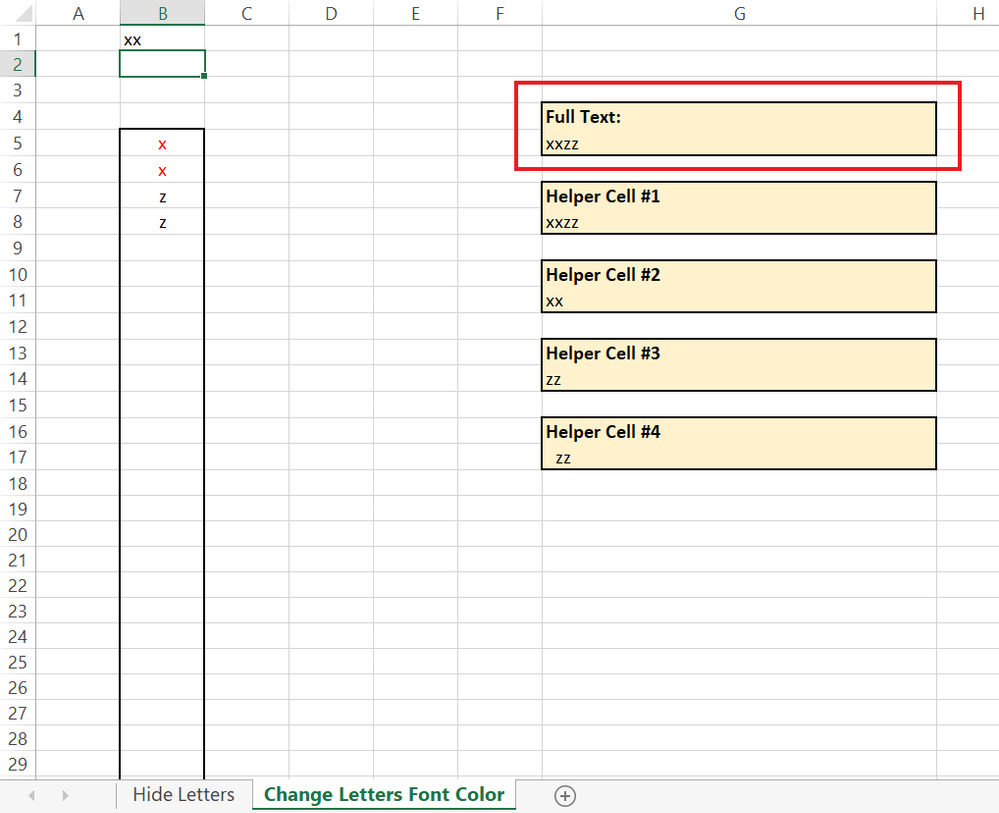Select column C header
The image size is (999, 813).
247,13
